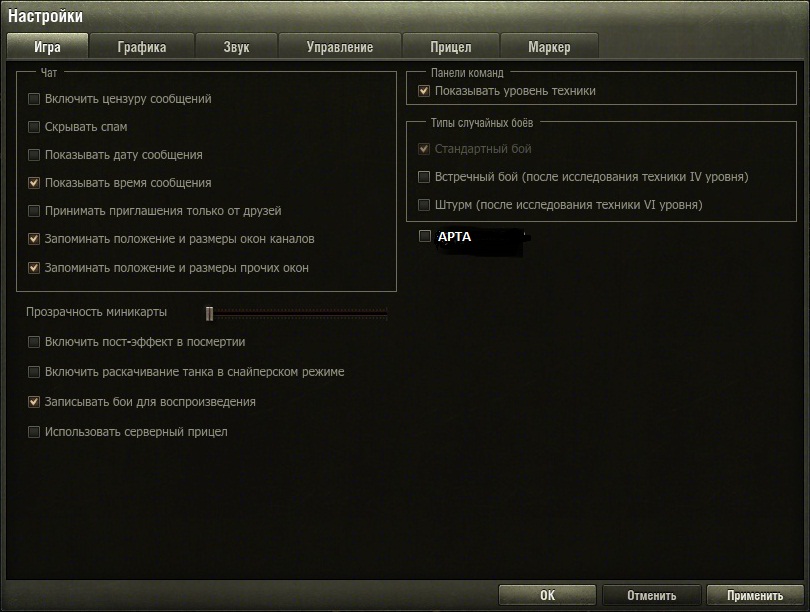Uncheck Показывать уровень техники
Viewport: 810px width, 612px height.
click(424, 91)
